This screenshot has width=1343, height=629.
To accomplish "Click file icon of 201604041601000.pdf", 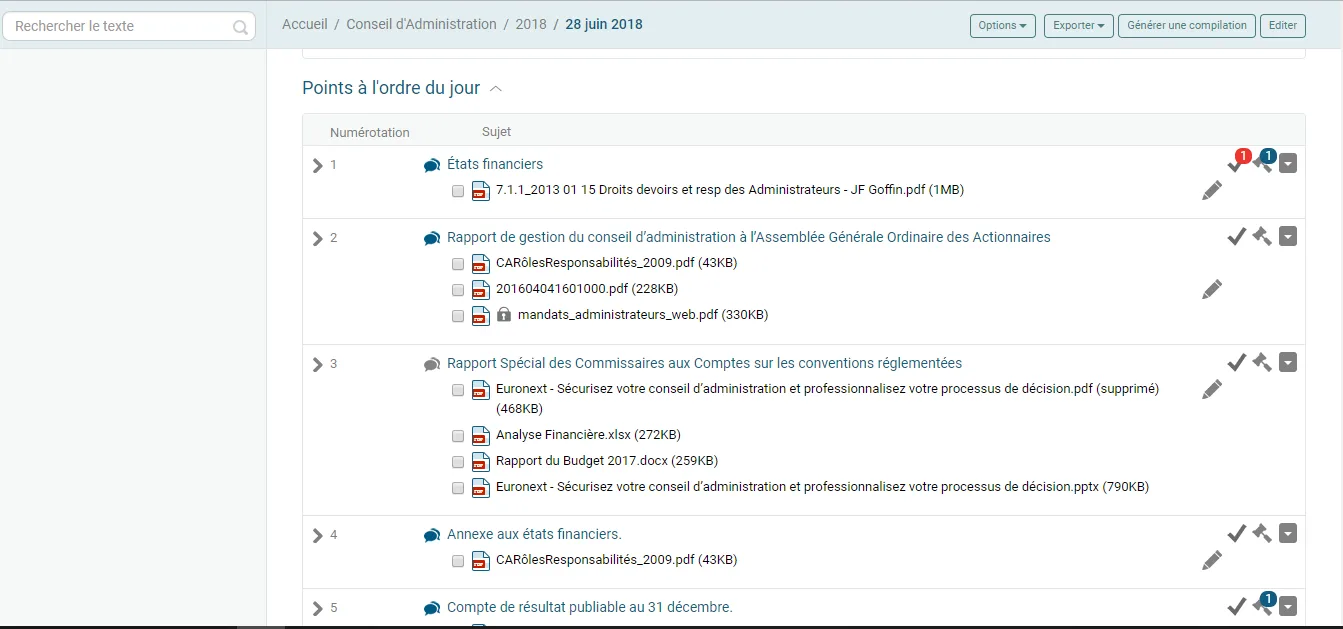I will pyautogui.click(x=480, y=289).
